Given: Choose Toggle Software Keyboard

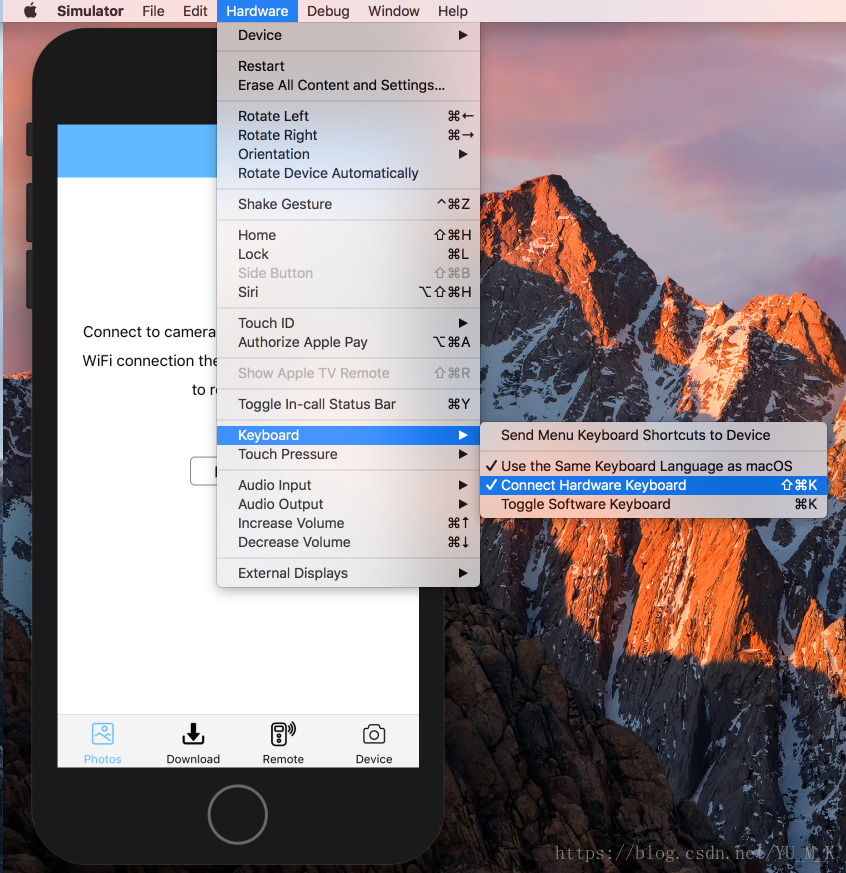Looking at the screenshot, I should click(653, 504).
